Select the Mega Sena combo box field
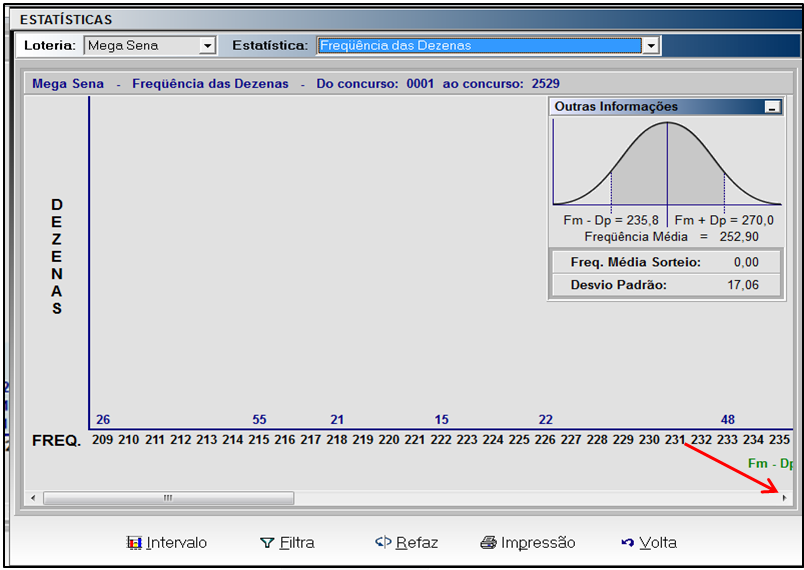 click(149, 46)
